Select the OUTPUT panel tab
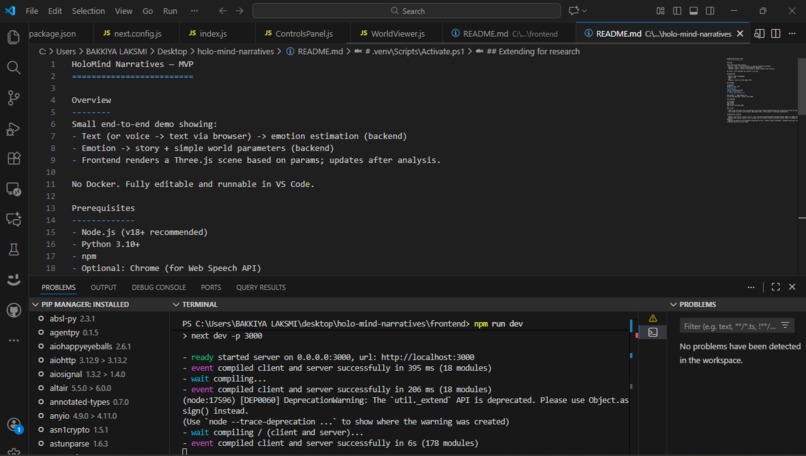Image resolution: width=806 pixels, height=456 pixels. [103, 287]
